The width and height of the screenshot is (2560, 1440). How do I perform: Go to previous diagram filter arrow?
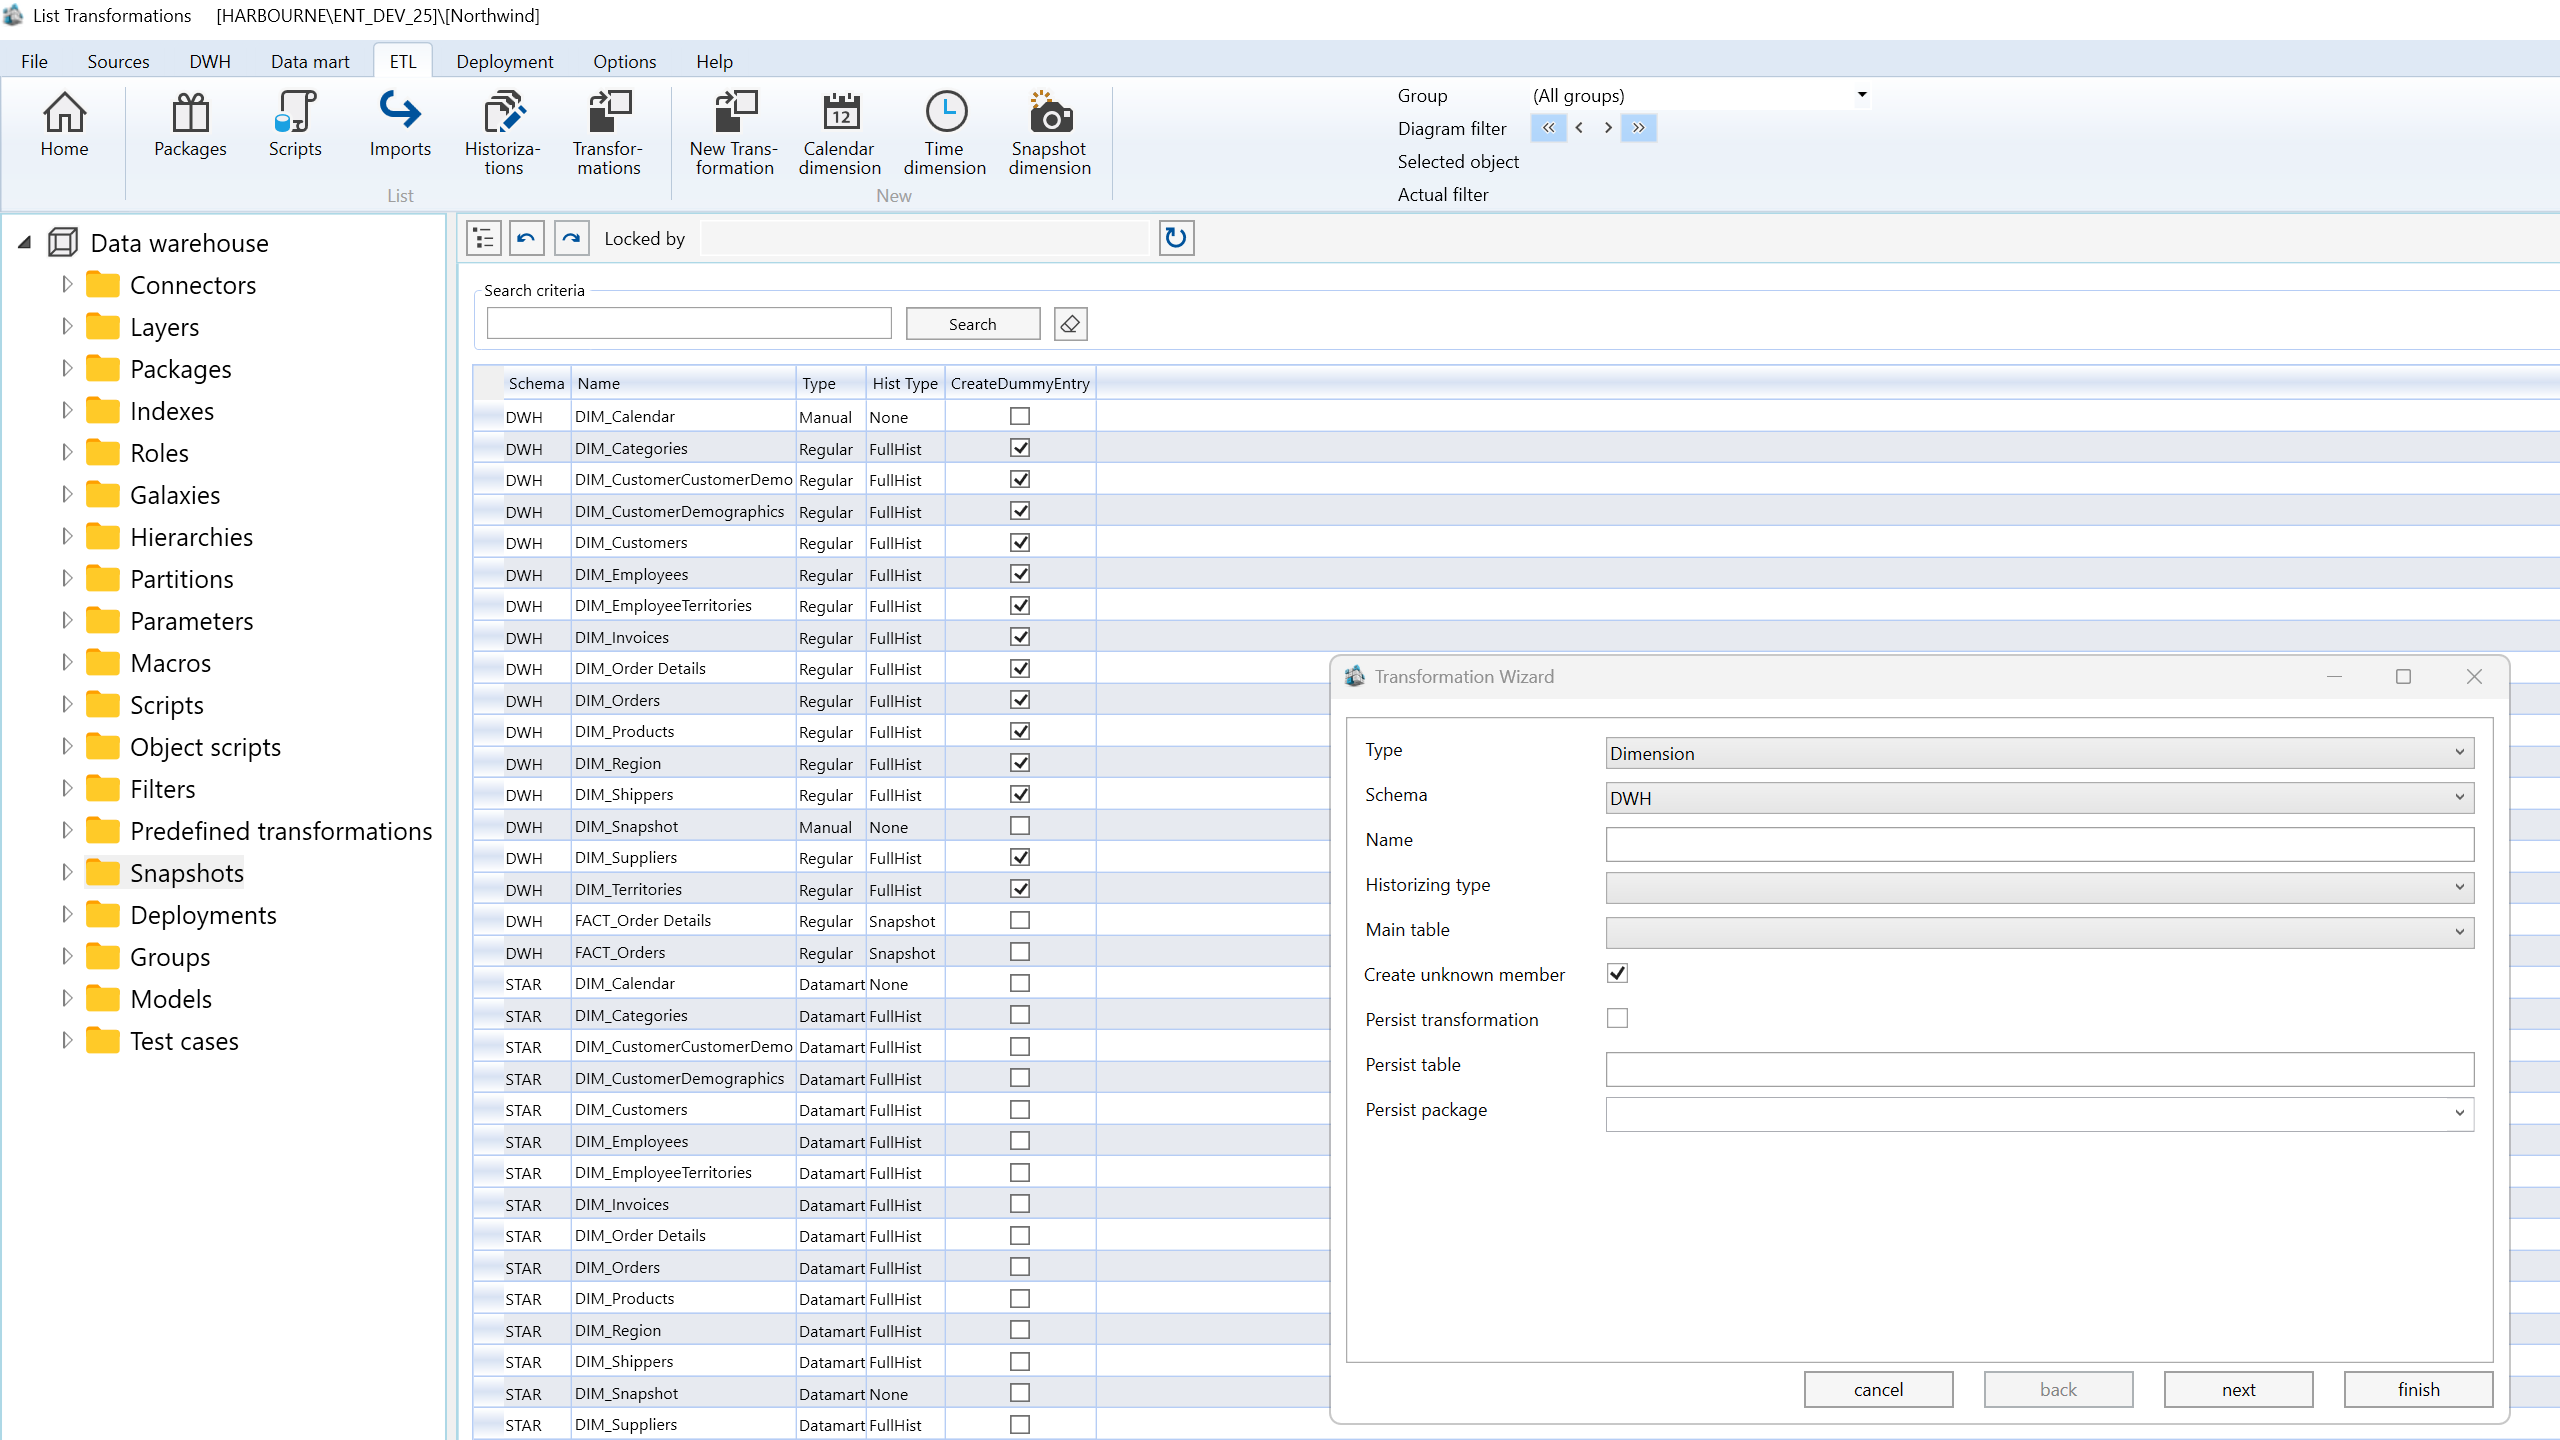(x=1579, y=128)
